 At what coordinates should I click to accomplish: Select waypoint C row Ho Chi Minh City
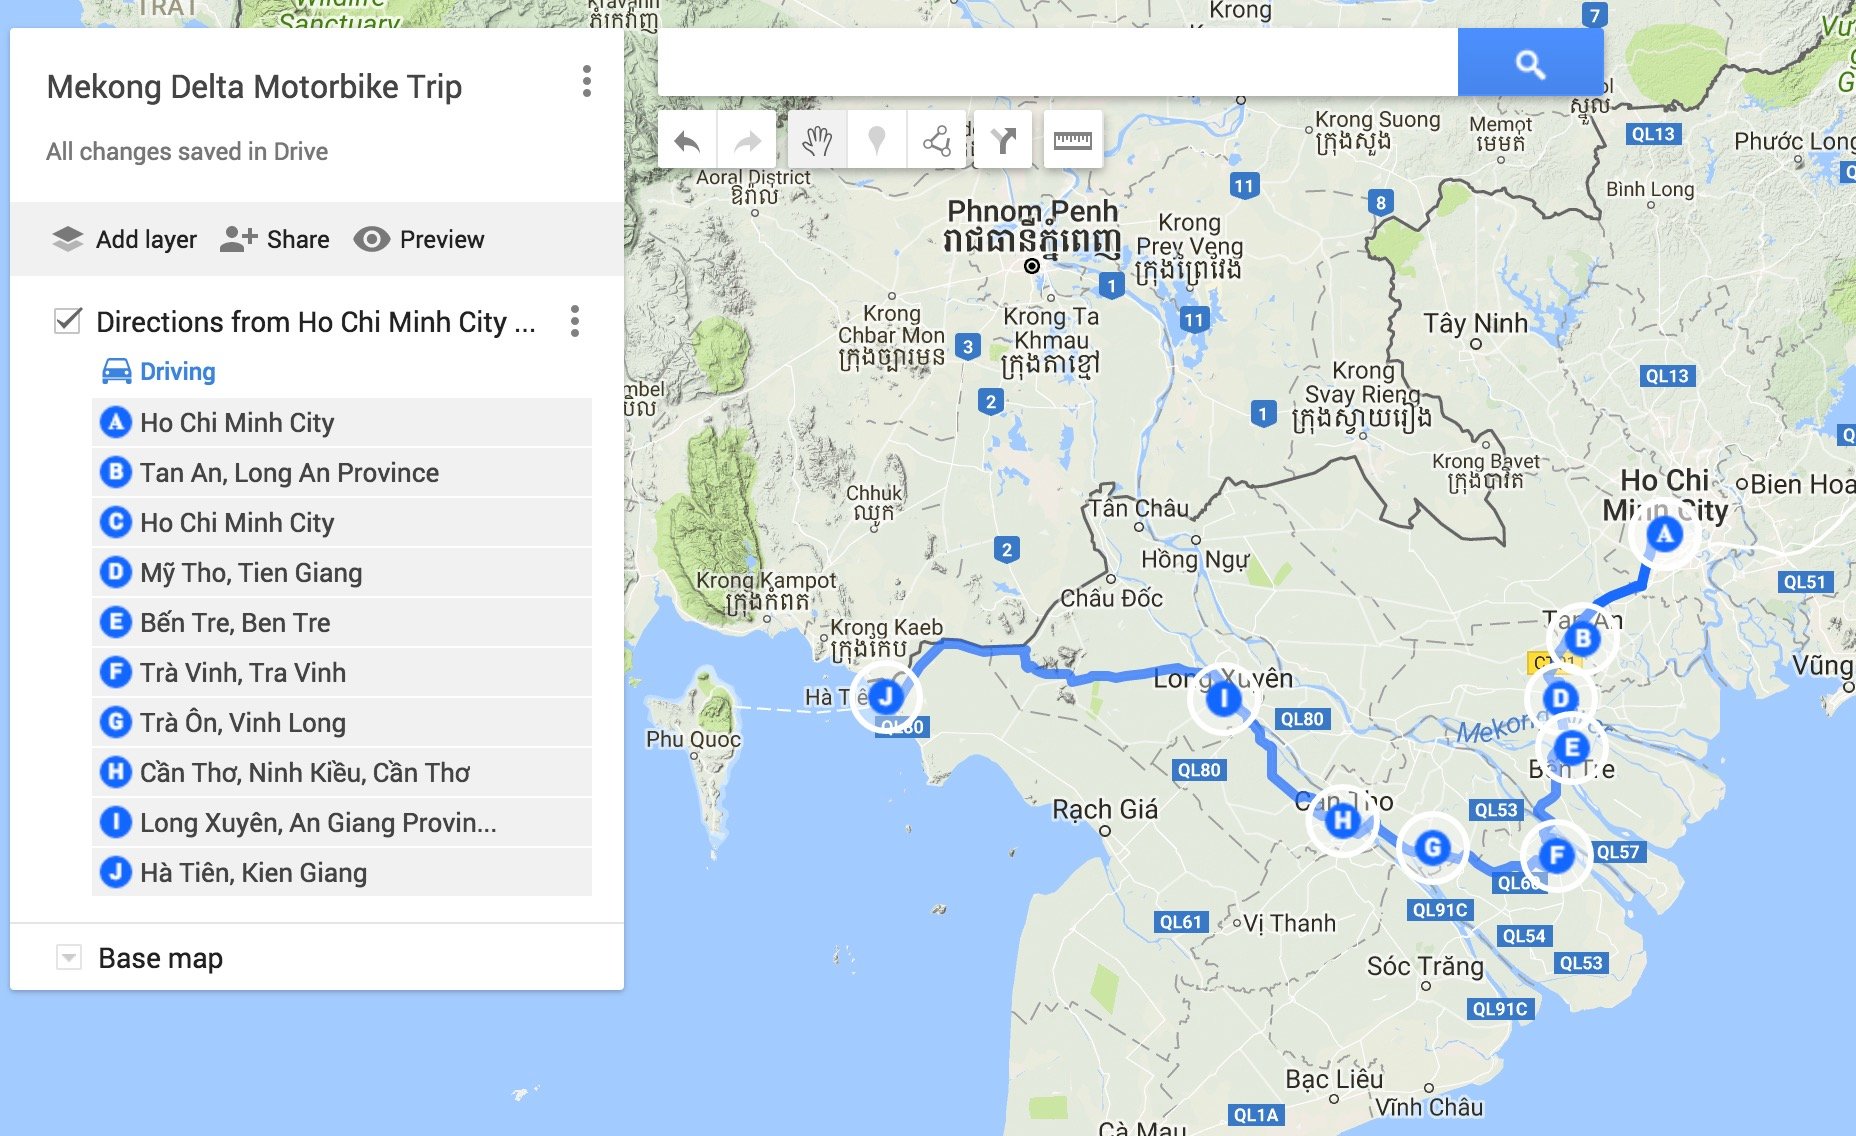coord(342,522)
